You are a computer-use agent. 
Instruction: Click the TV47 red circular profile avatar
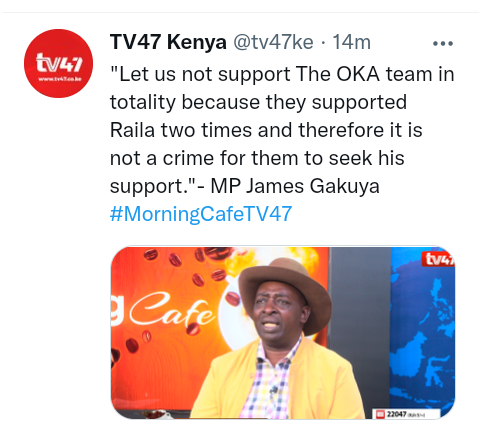tap(58, 63)
